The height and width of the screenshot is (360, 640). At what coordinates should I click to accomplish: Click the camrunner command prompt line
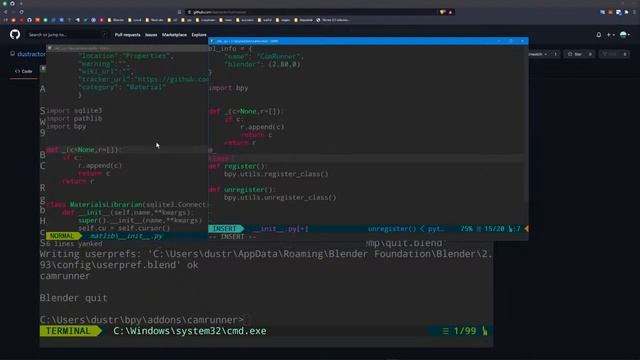pyautogui.click(x=142, y=320)
